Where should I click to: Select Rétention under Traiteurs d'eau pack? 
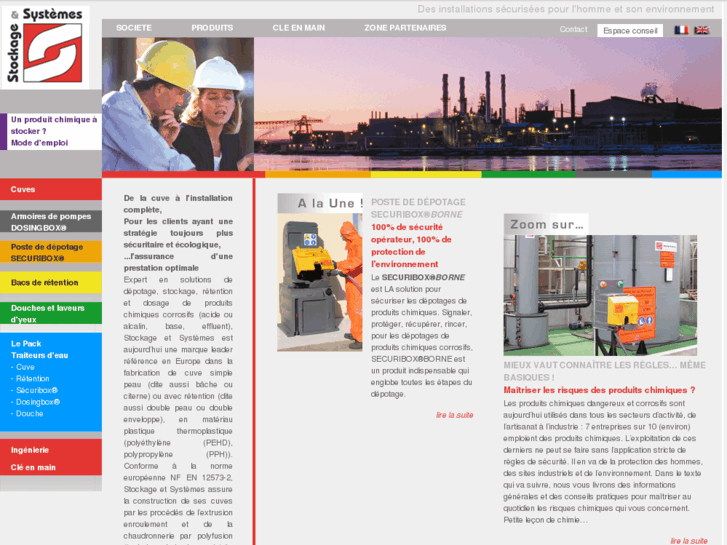point(30,378)
